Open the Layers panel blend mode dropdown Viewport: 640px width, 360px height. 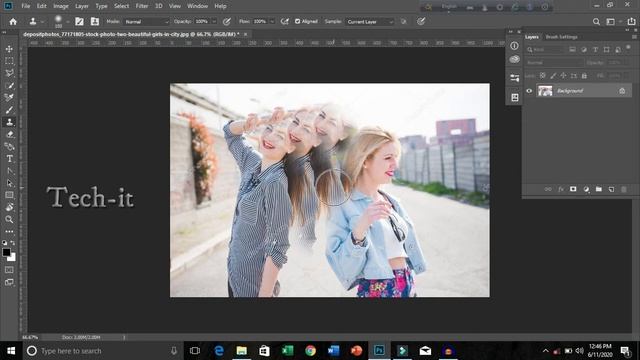pos(554,63)
